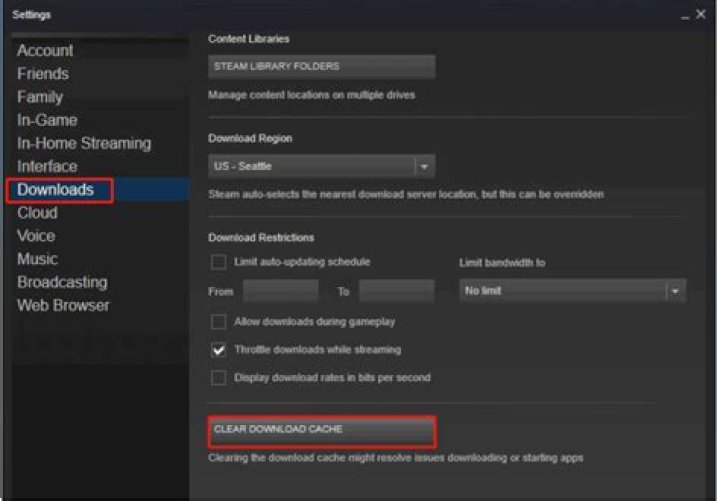Go to Voice settings
This screenshot has height=501, width=720.
point(36,236)
